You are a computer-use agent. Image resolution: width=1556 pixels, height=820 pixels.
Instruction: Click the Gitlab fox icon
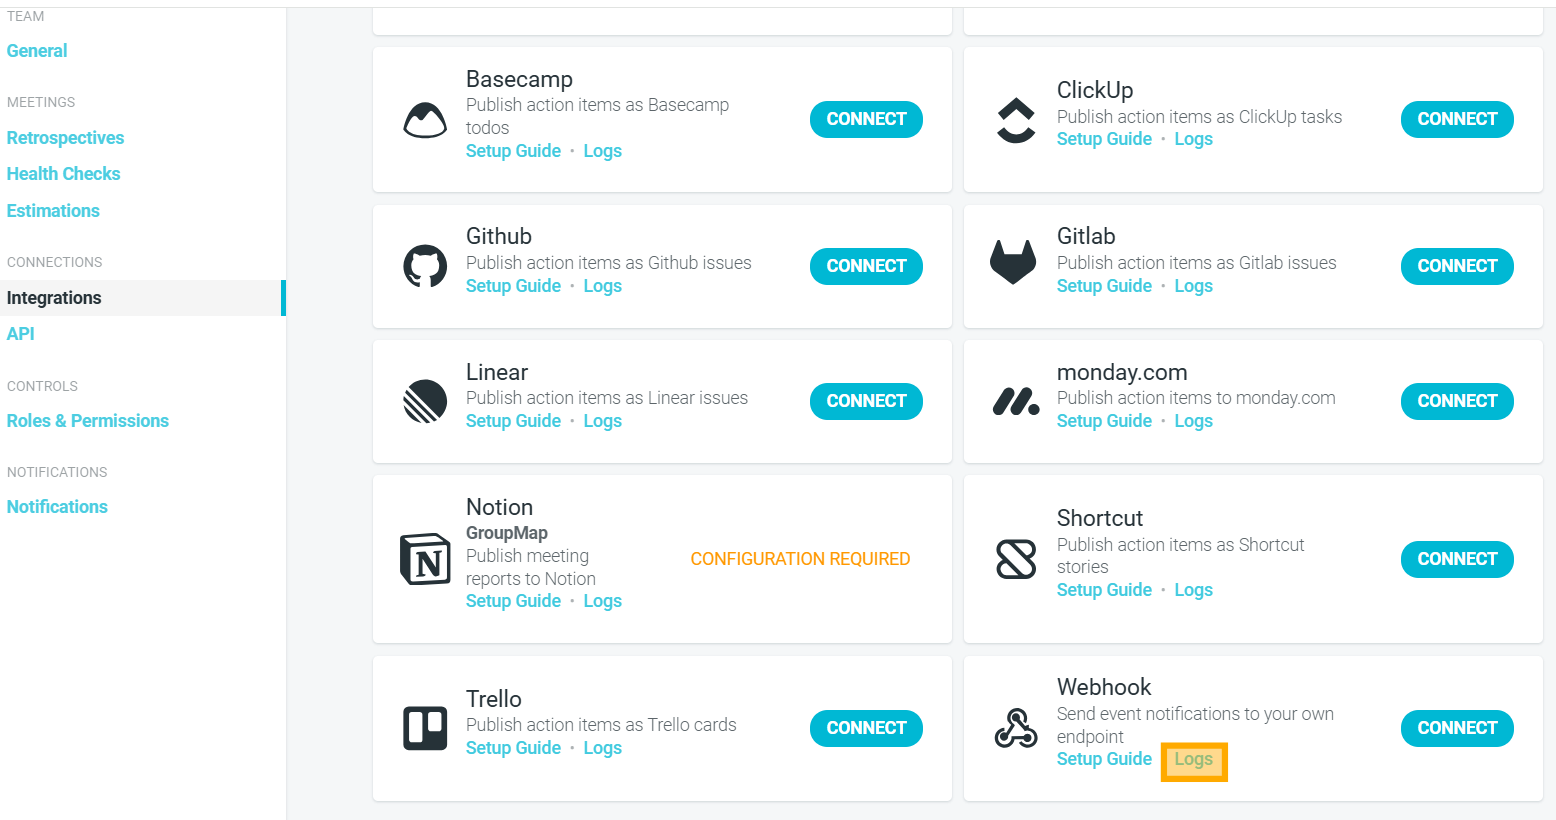pos(1013,262)
